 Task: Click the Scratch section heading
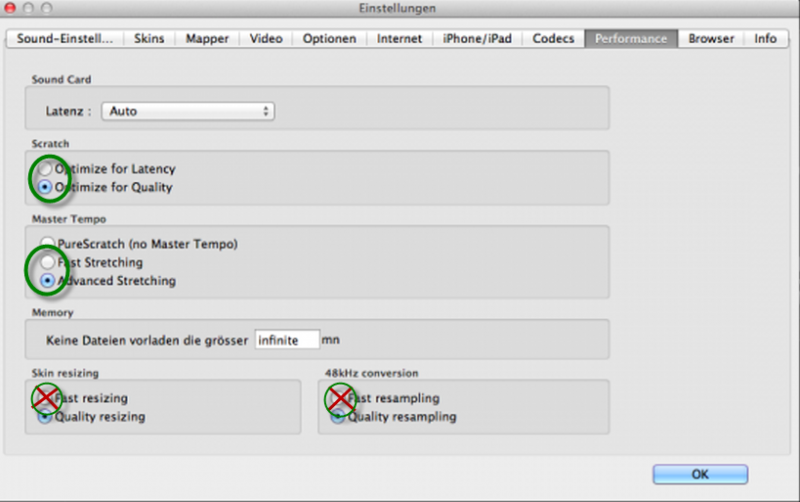point(50,143)
